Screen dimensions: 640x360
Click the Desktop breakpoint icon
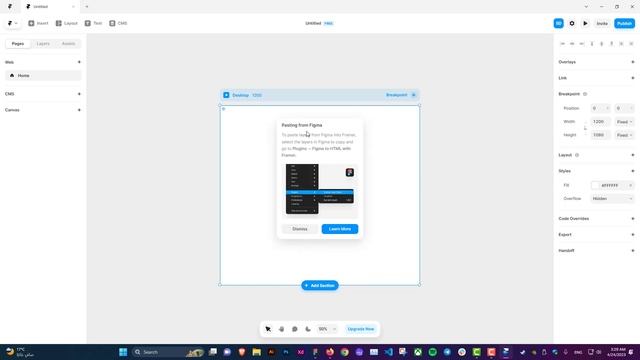click(226, 95)
